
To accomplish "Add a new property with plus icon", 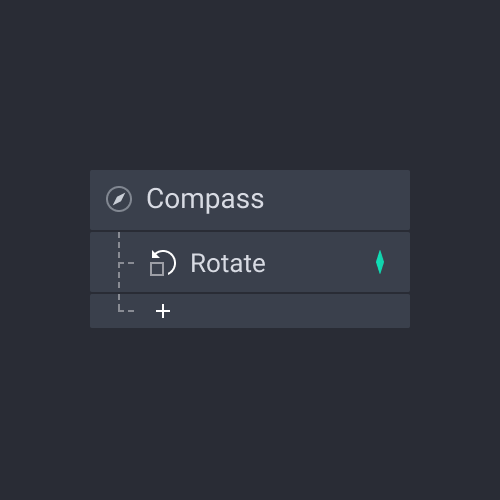I will [x=163, y=311].
